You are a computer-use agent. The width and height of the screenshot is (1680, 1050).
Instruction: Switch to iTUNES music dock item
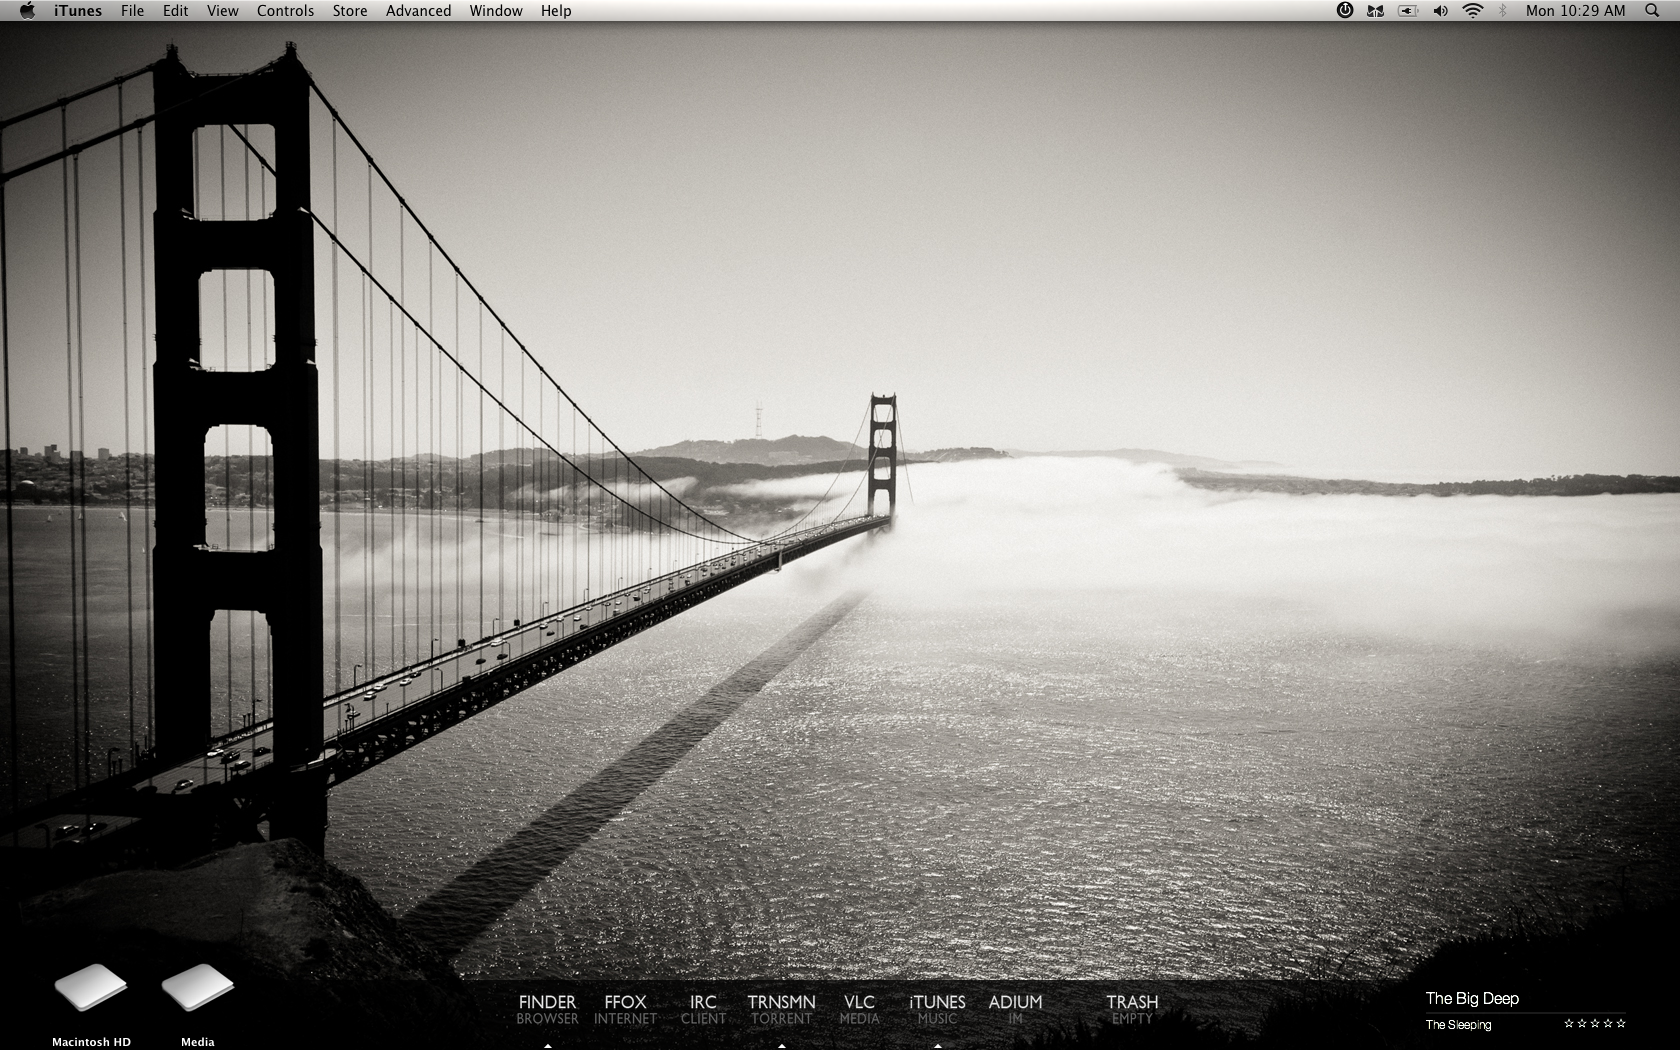(x=937, y=1009)
